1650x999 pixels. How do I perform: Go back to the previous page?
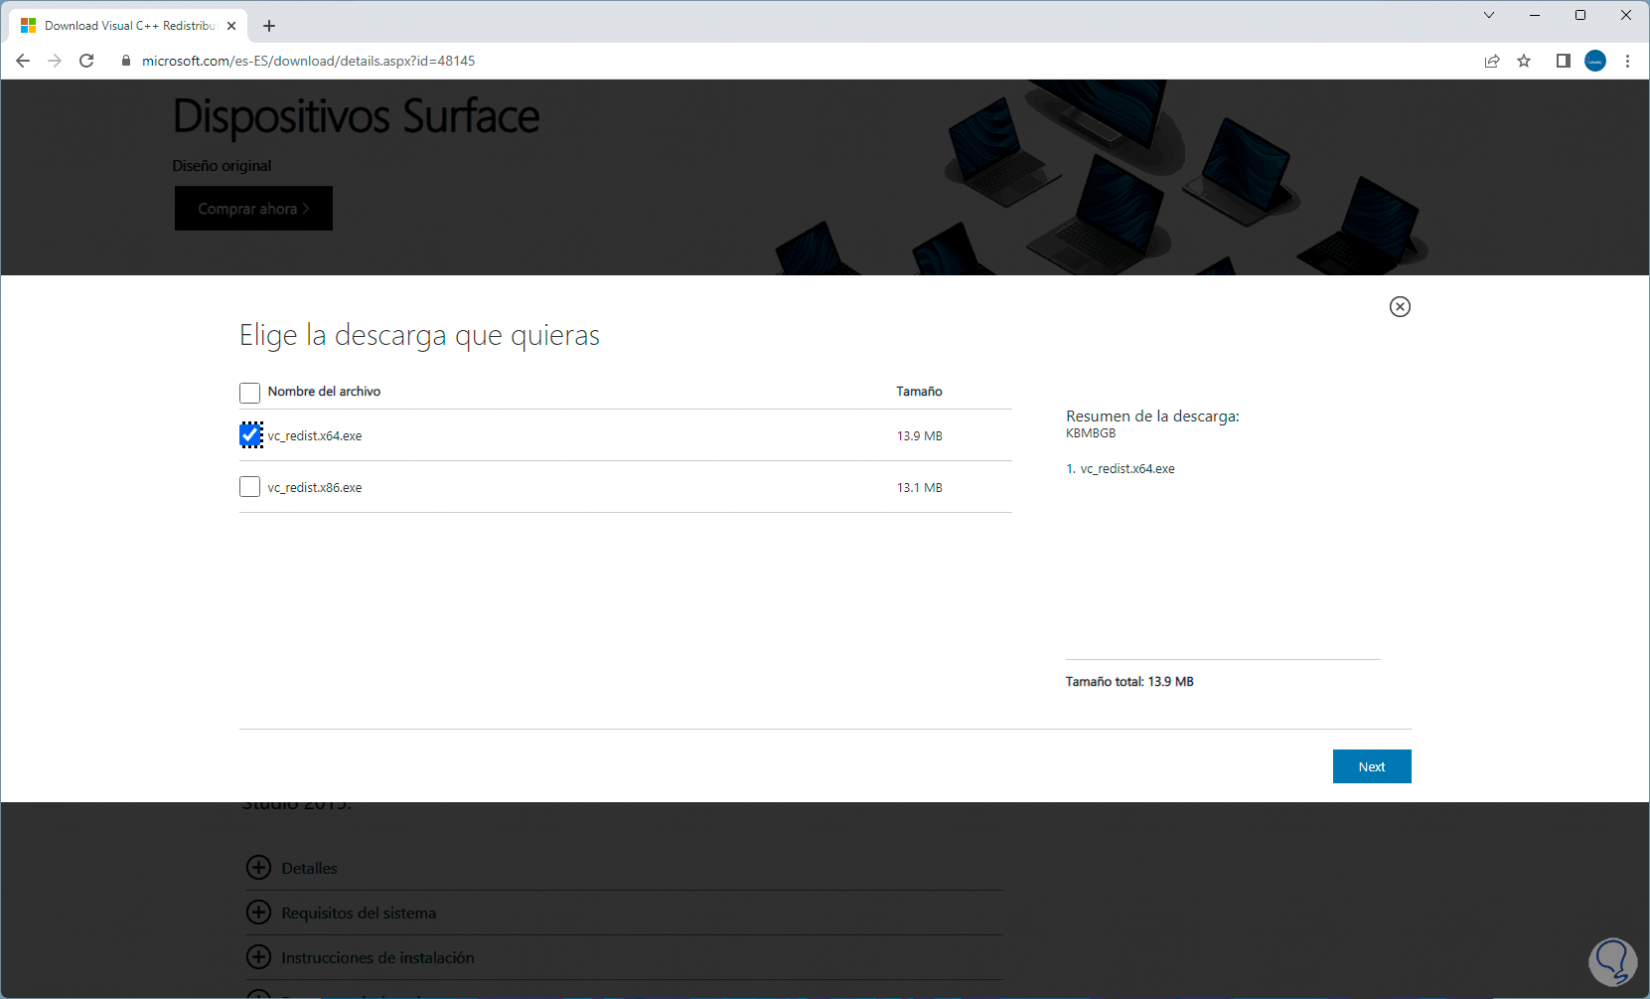pyautogui.click(x=23, y=61)
